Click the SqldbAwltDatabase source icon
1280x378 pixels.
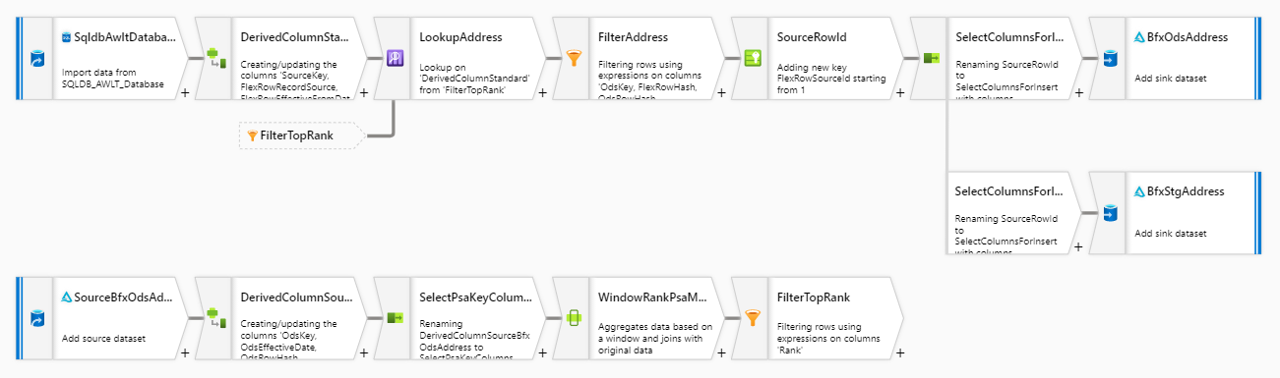point(37,59)
